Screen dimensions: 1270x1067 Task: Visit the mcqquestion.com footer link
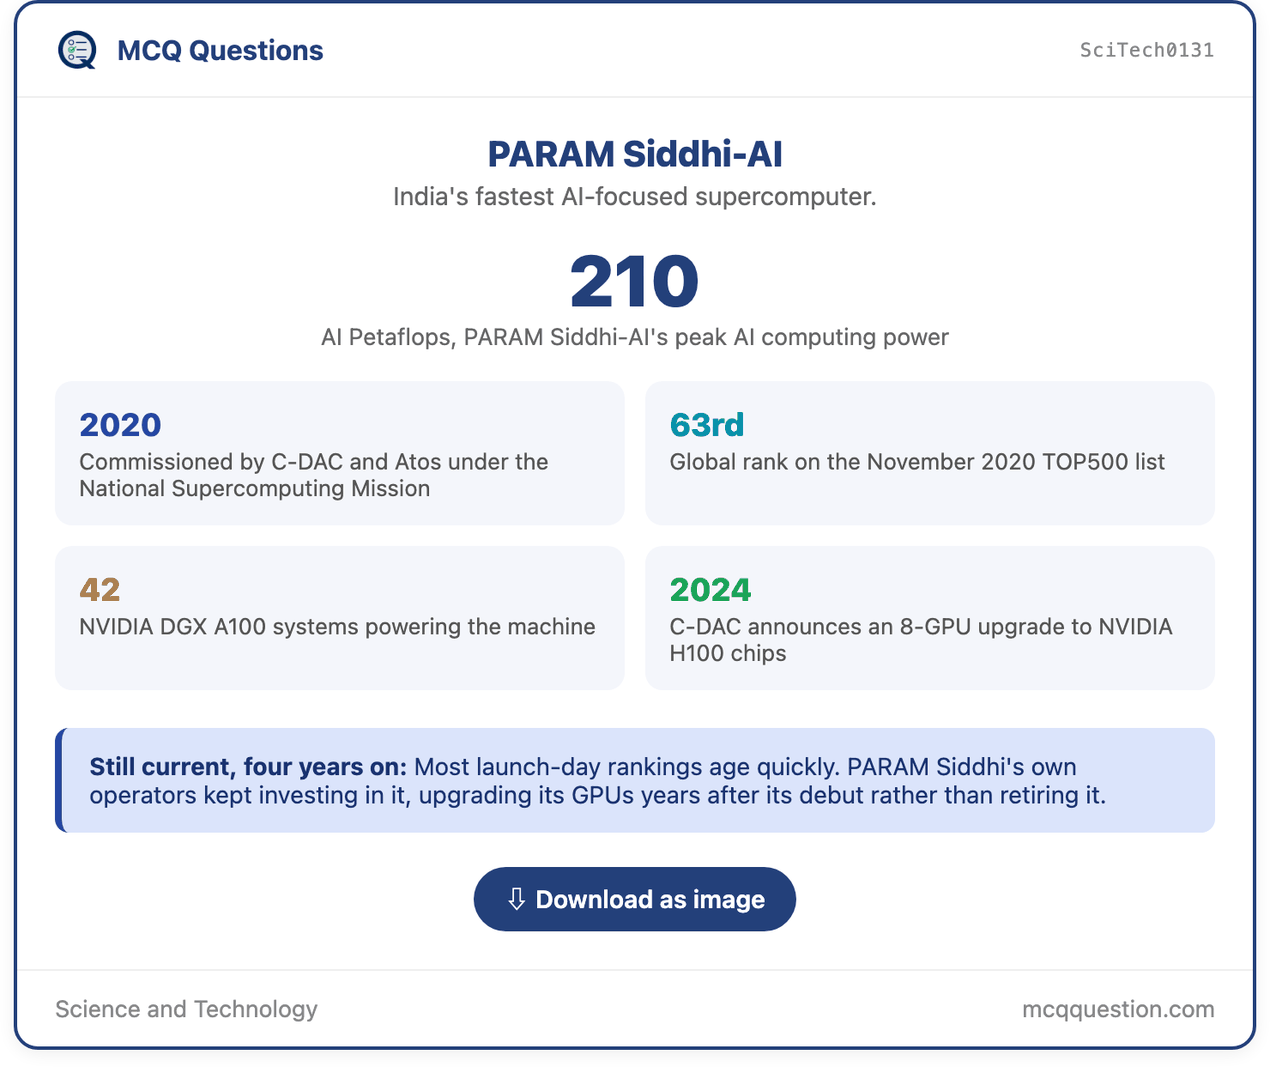coord(1118,1009)
